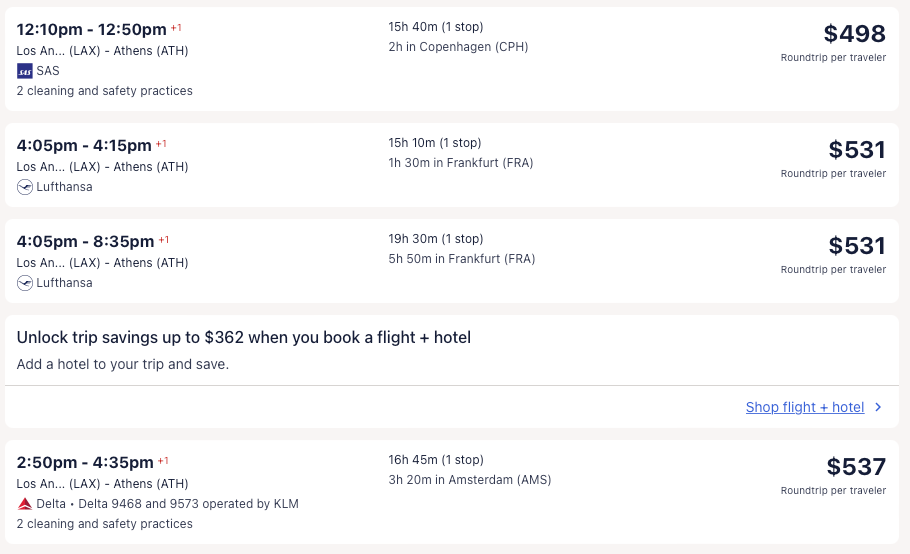Click the Unlock trip savings up to $362 heading
Viewport: 910px width, 554px height.
click(243, 338)
